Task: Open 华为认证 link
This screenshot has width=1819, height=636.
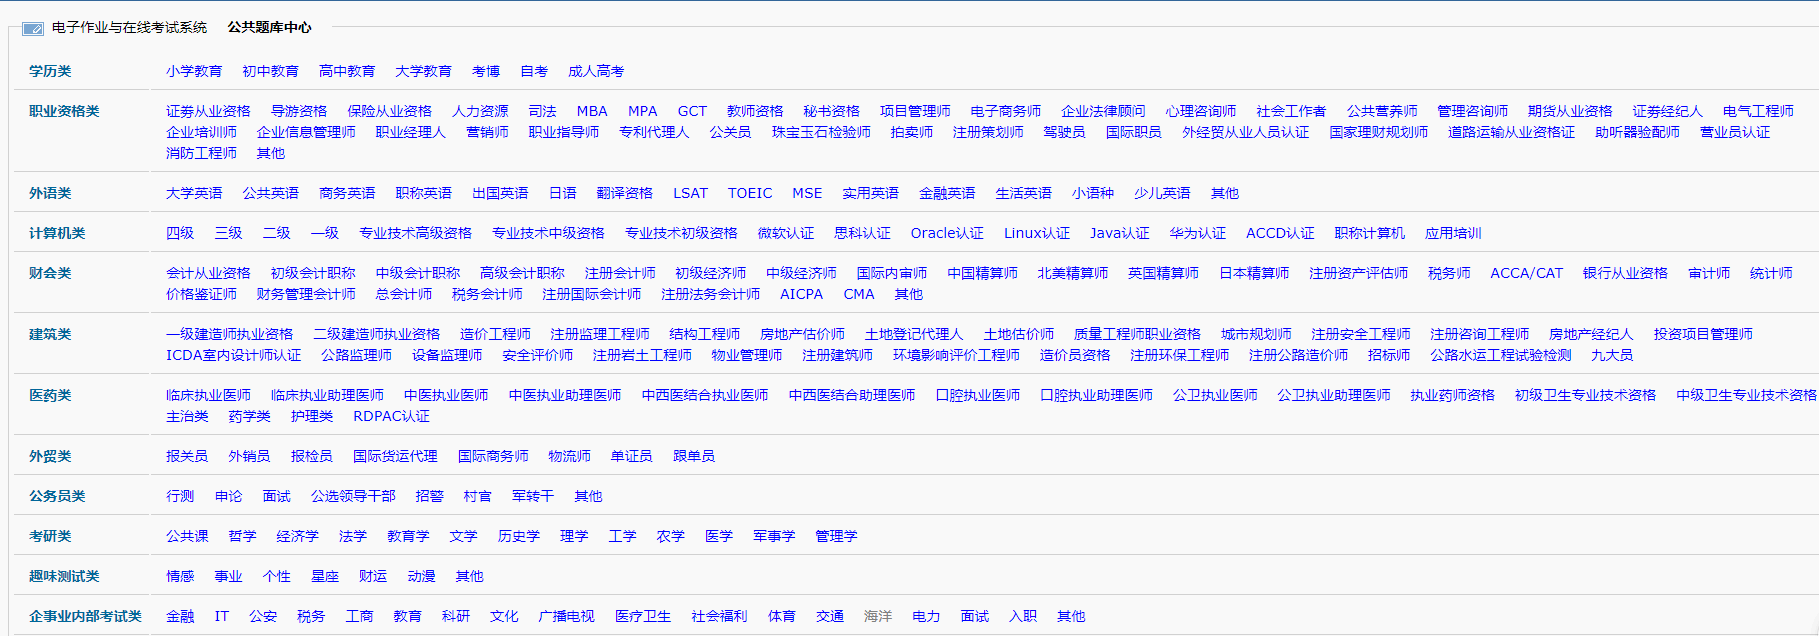Action: tap(1198, 233)
